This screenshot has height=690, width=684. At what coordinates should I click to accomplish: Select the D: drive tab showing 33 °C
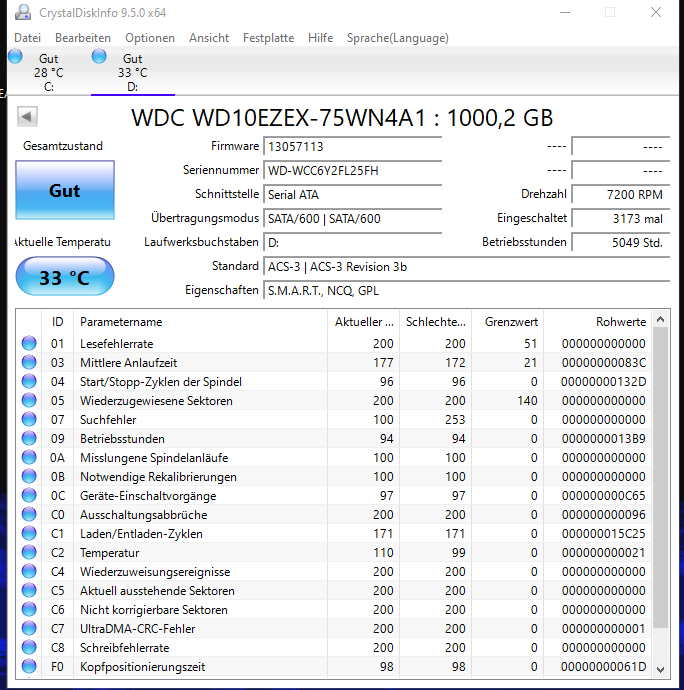click(132, 72)
